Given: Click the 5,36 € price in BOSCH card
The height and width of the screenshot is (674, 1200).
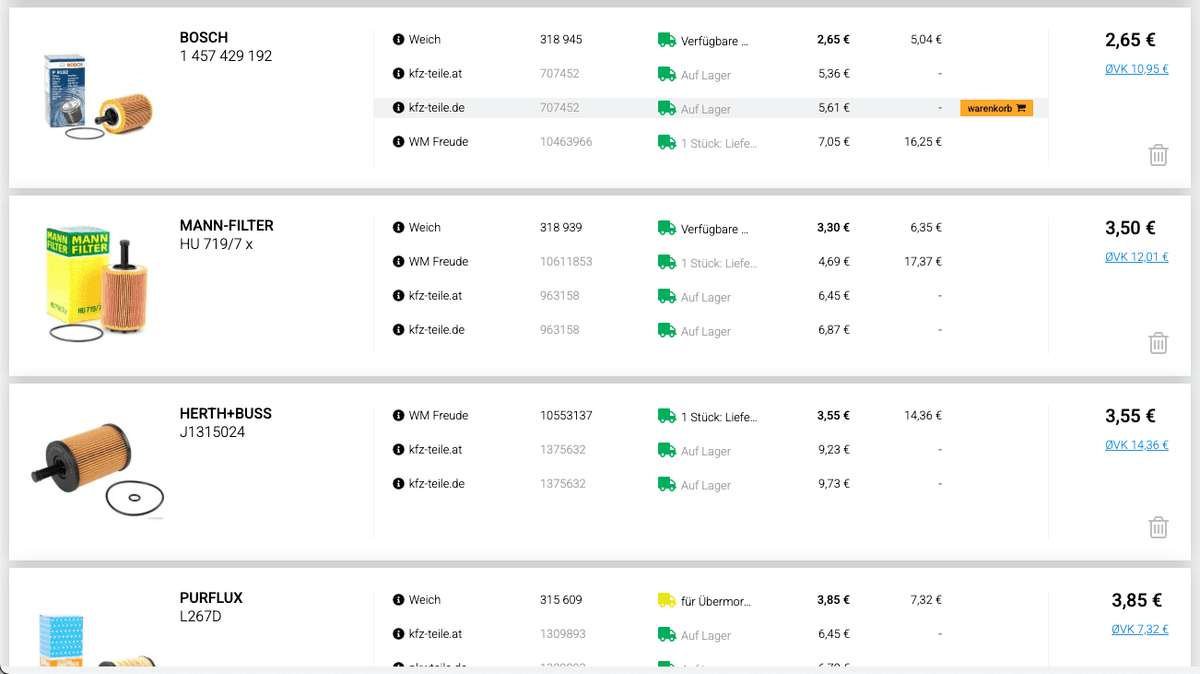Looking at the screenshot, I should (x=834, y=74).
